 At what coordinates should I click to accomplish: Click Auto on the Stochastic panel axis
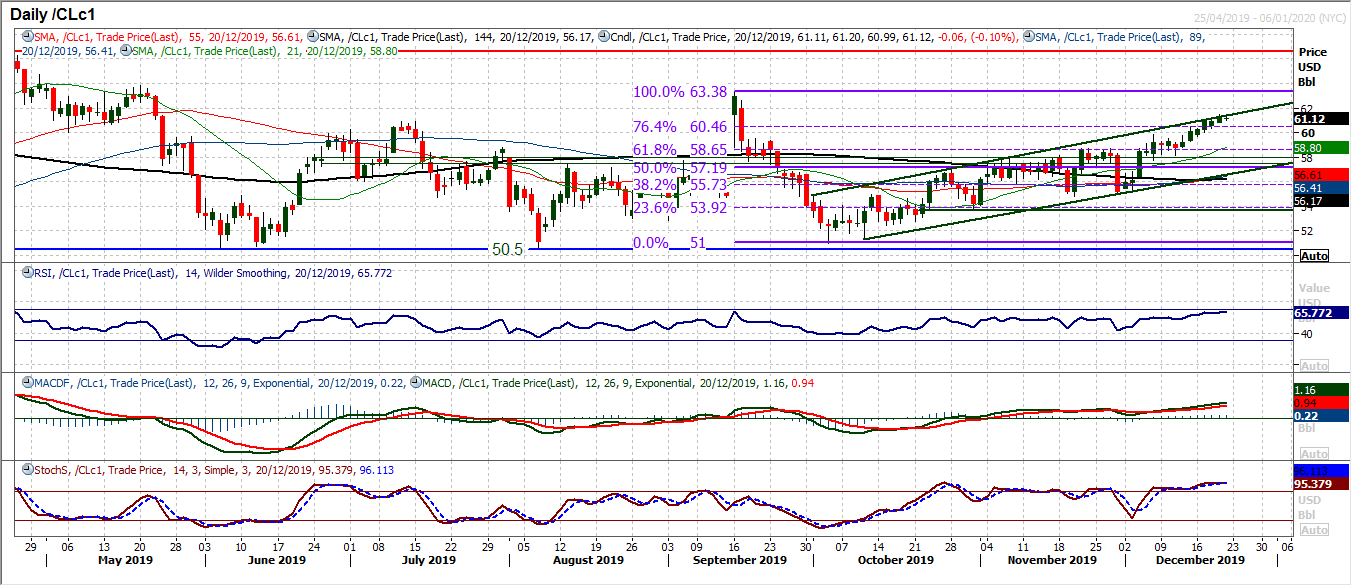[1316, 528]
